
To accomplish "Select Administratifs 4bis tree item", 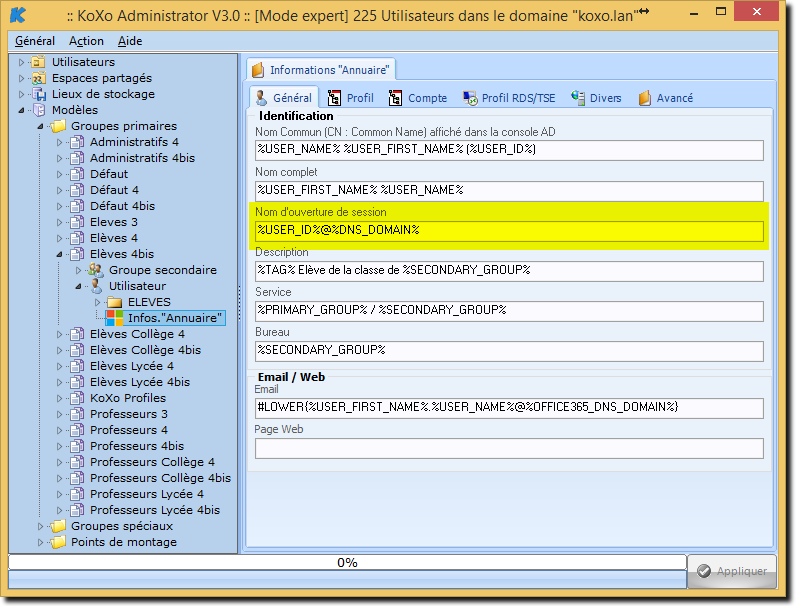I will pyautogui.click(x=142, y=158).
